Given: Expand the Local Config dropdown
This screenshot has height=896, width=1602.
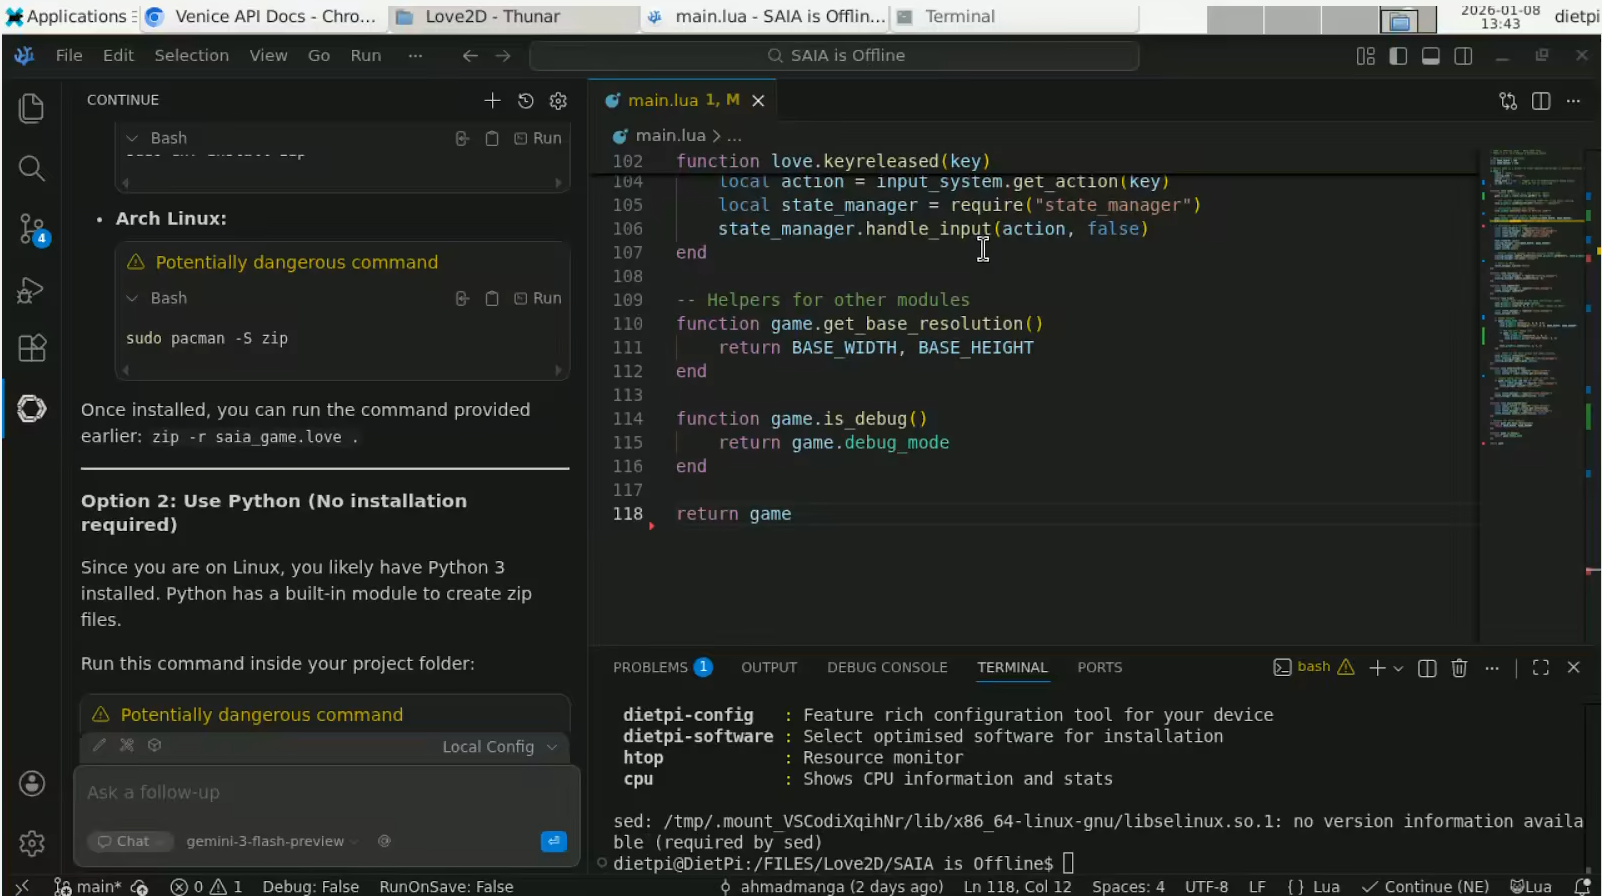Looking at the screenshot, I should 499,747.
